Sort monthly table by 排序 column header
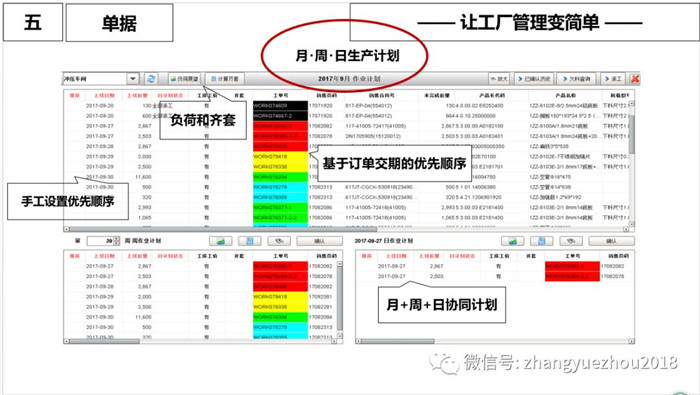 coord(75,96)
